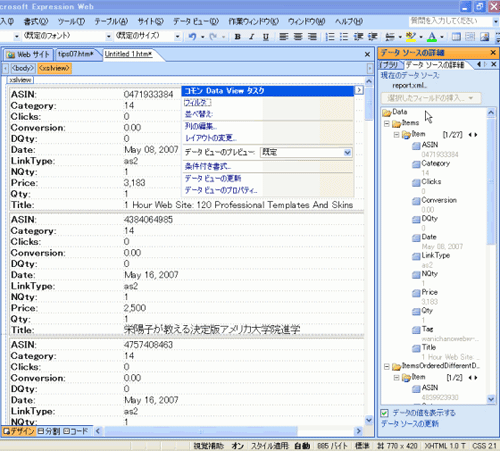Screen dimensions: 500x451
Task: Apply Italic formatting from toolbar
Action: tap(252, 36)
